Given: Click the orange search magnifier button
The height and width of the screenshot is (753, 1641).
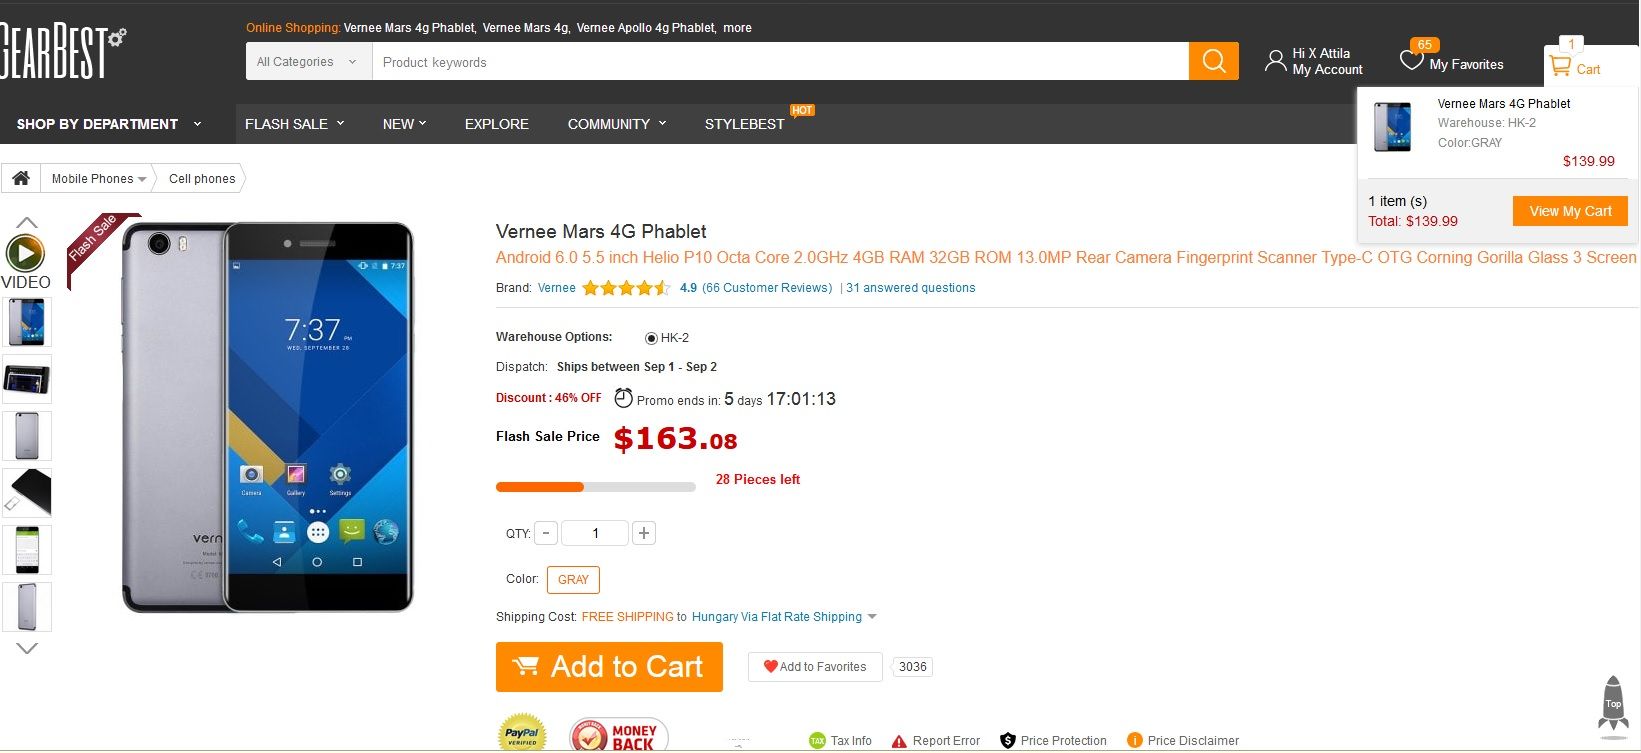Looking at the screenshot, I should click(x=1214, y=61).
